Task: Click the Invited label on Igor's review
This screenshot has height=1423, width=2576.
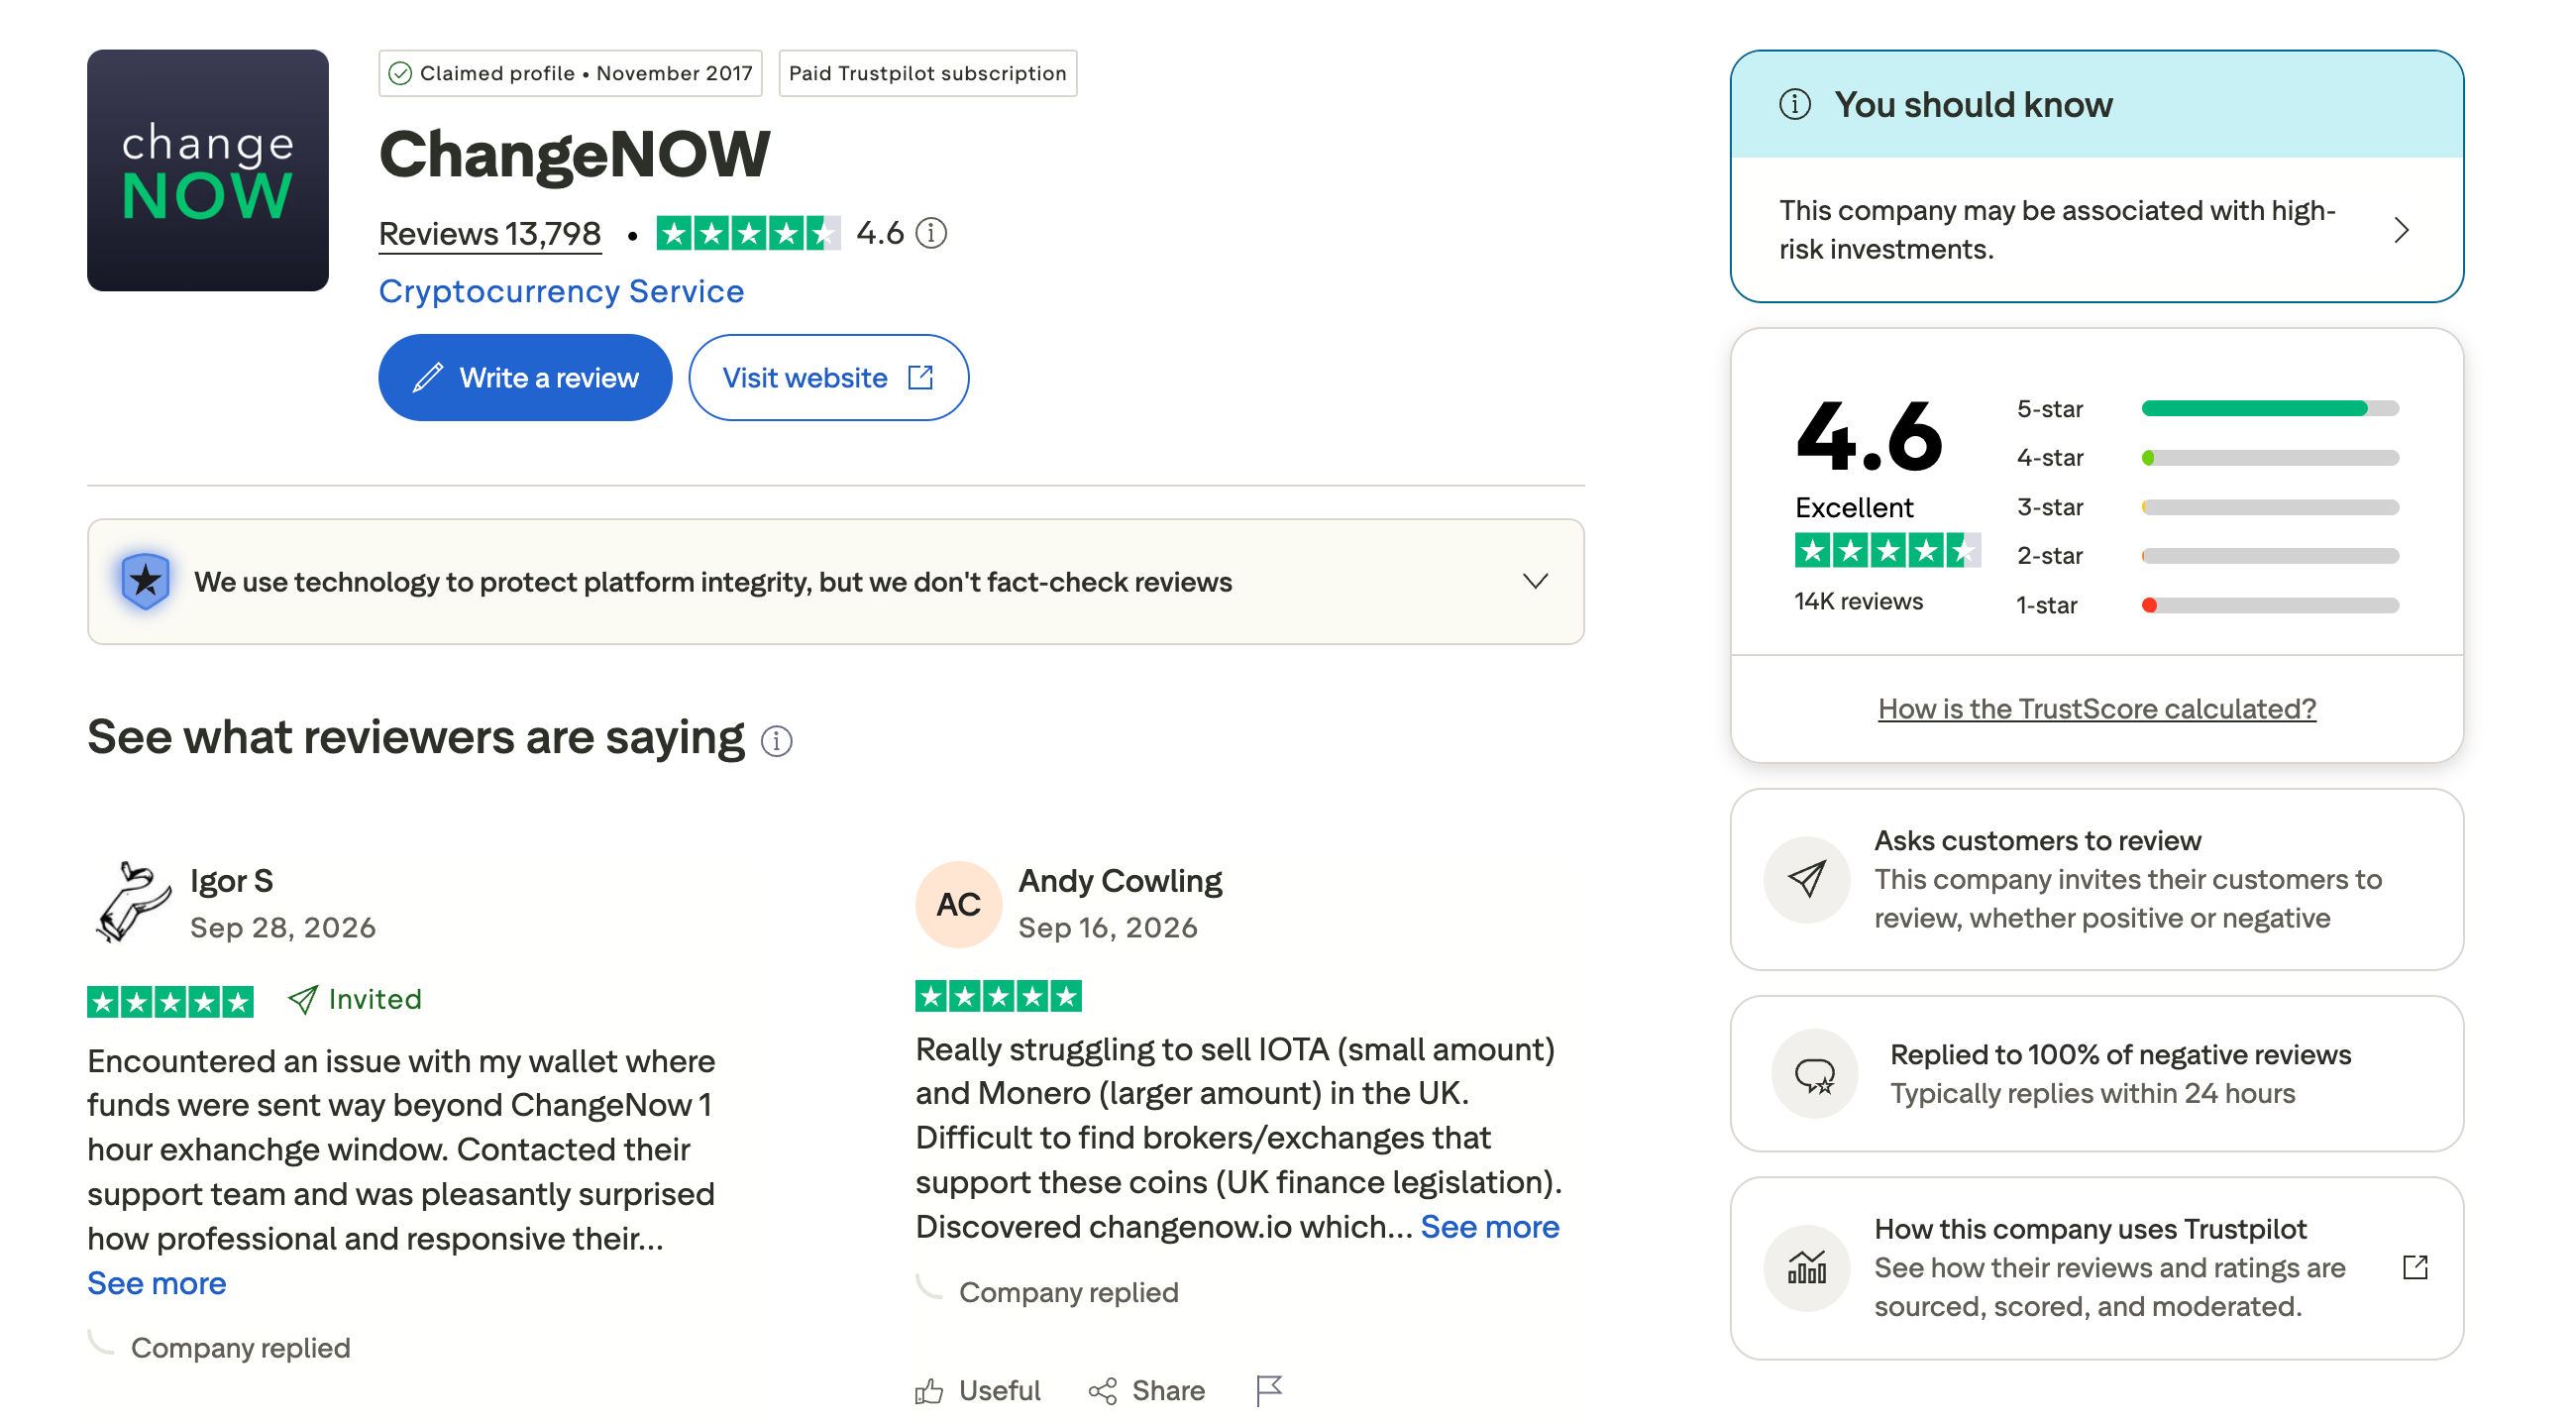Action: point(375,998)
